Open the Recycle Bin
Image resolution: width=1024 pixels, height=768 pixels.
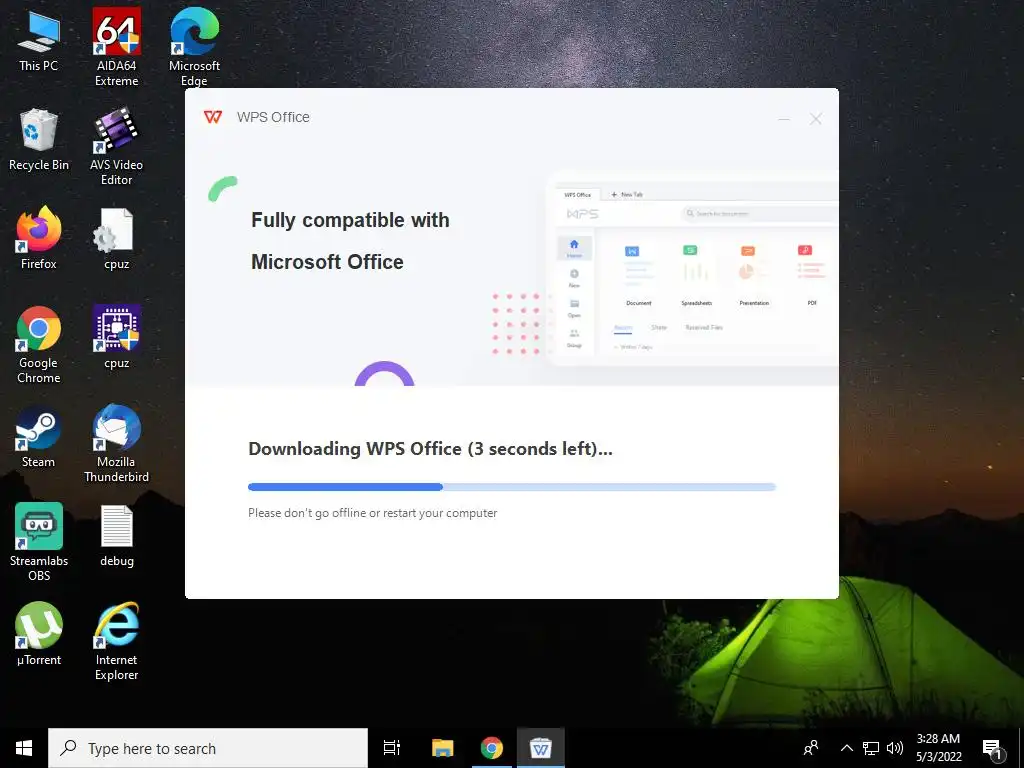(39, 140)
